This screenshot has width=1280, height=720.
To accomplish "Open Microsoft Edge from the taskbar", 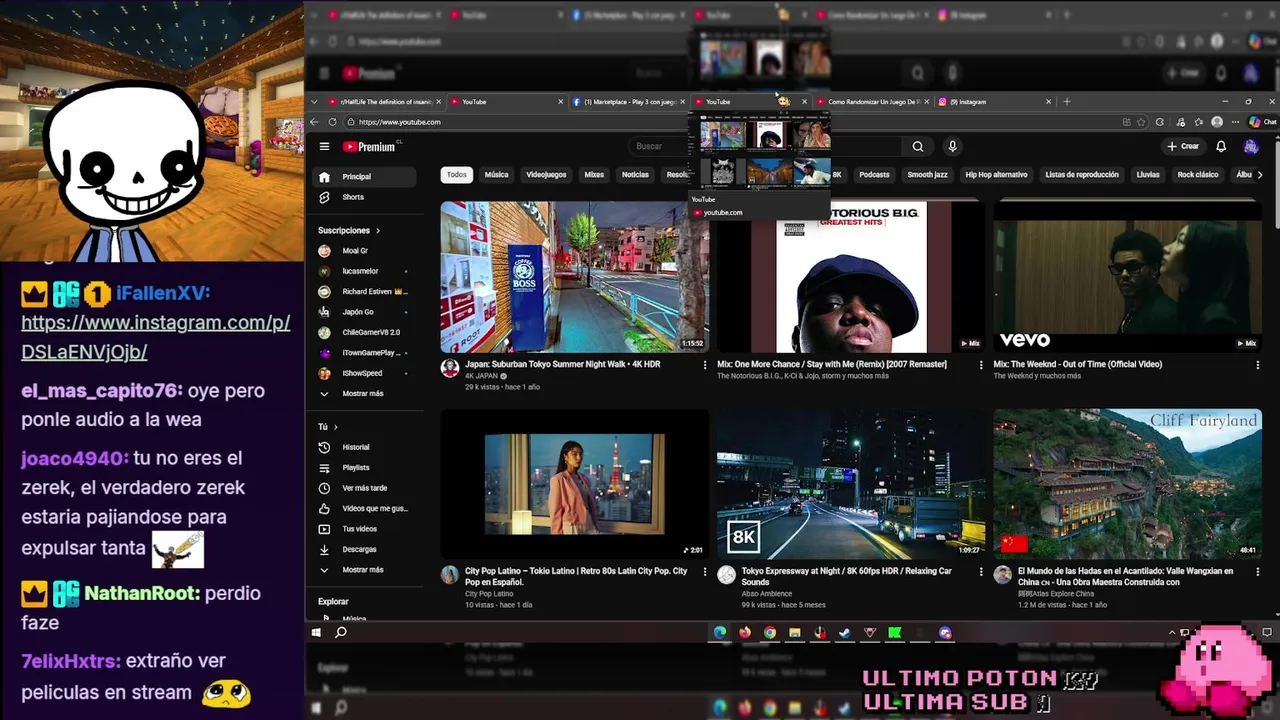I will point(719,633).
